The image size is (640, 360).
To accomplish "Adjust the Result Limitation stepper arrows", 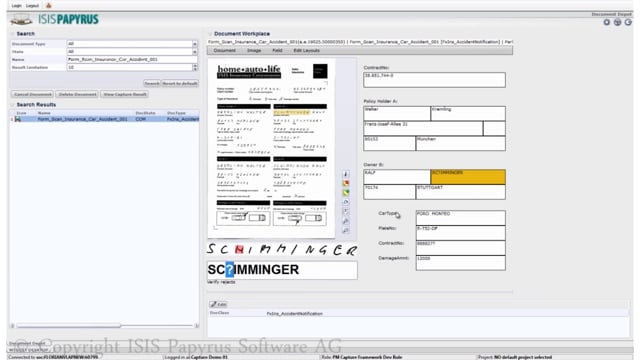I will [195, 67].
